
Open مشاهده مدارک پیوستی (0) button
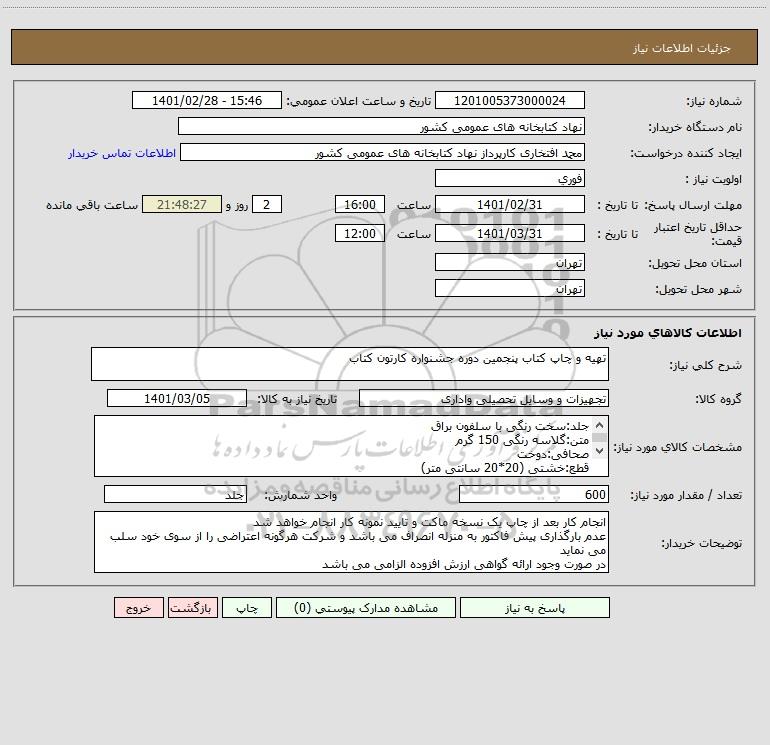(366, 608)
